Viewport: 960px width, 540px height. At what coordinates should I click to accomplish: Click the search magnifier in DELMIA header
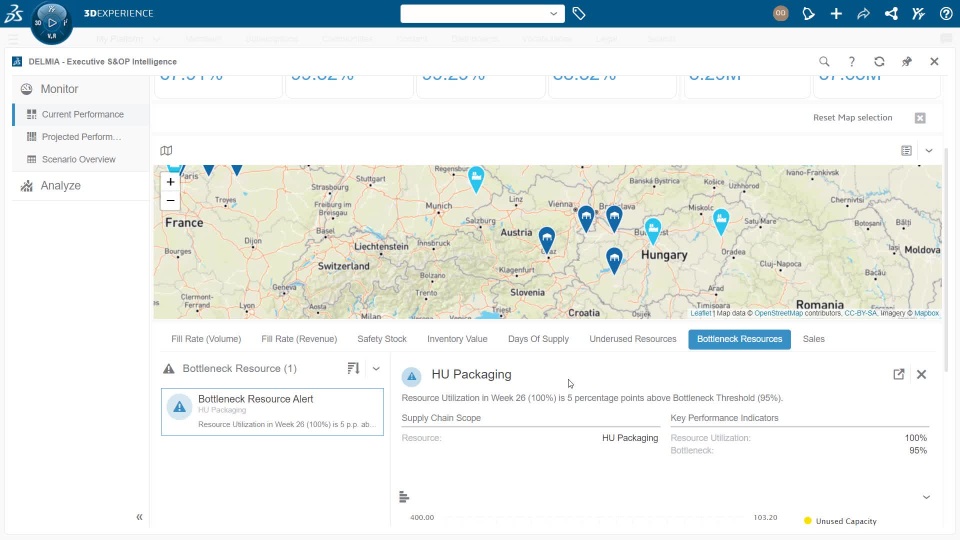click(824, 61)
